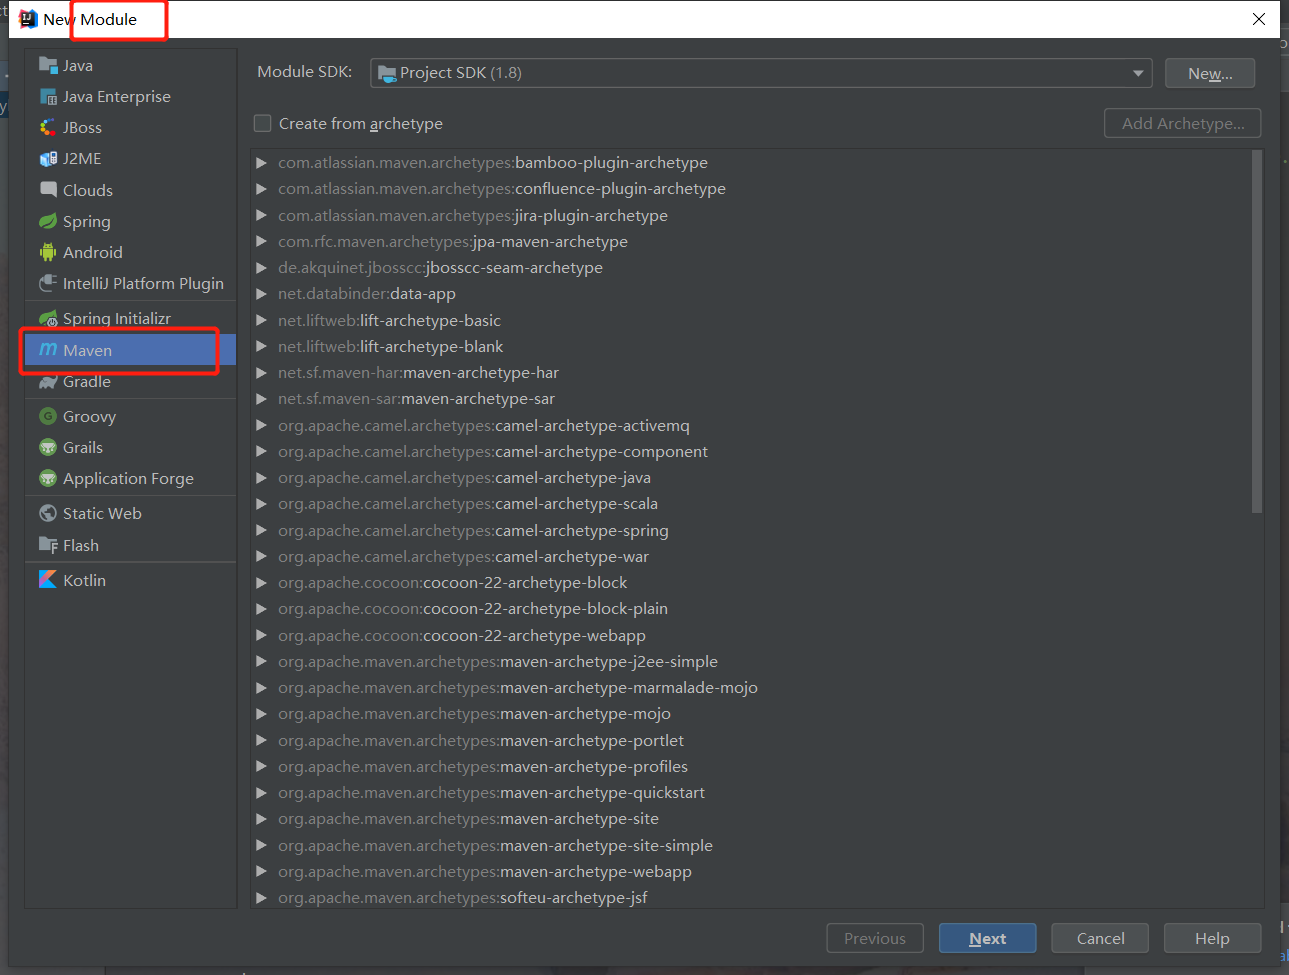The image size is (1289, 975).
Task: Click the Maven 'm' icon
Action: [x=48, y=350]
